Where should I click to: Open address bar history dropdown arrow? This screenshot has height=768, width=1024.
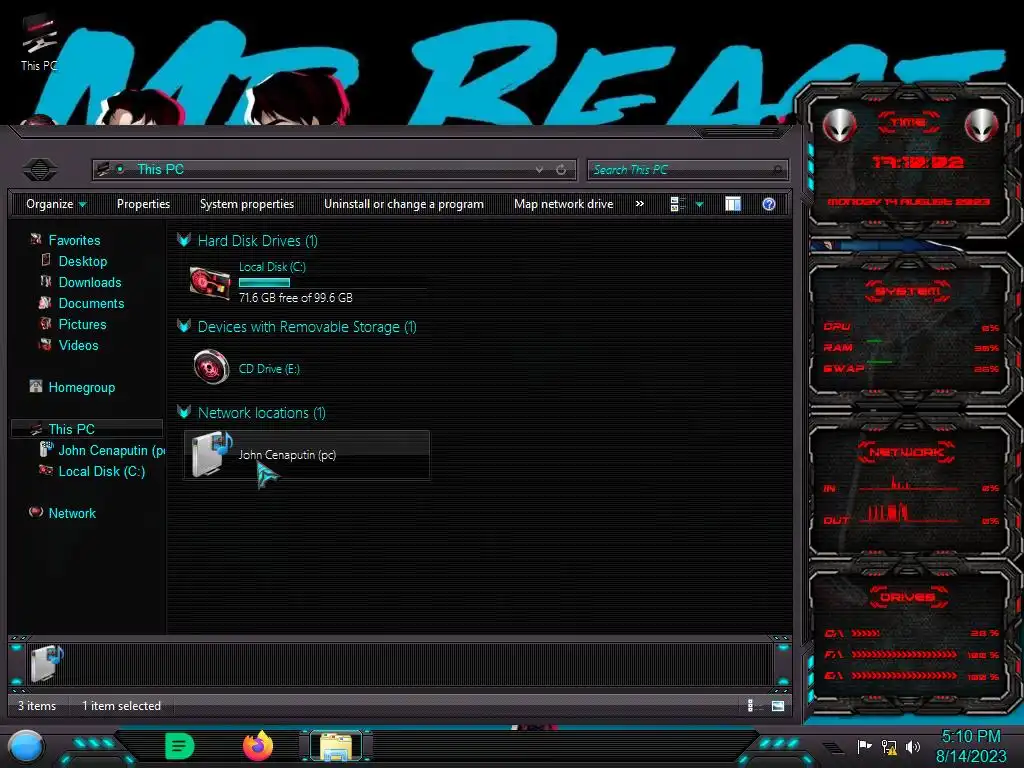(x=539, y=170)
